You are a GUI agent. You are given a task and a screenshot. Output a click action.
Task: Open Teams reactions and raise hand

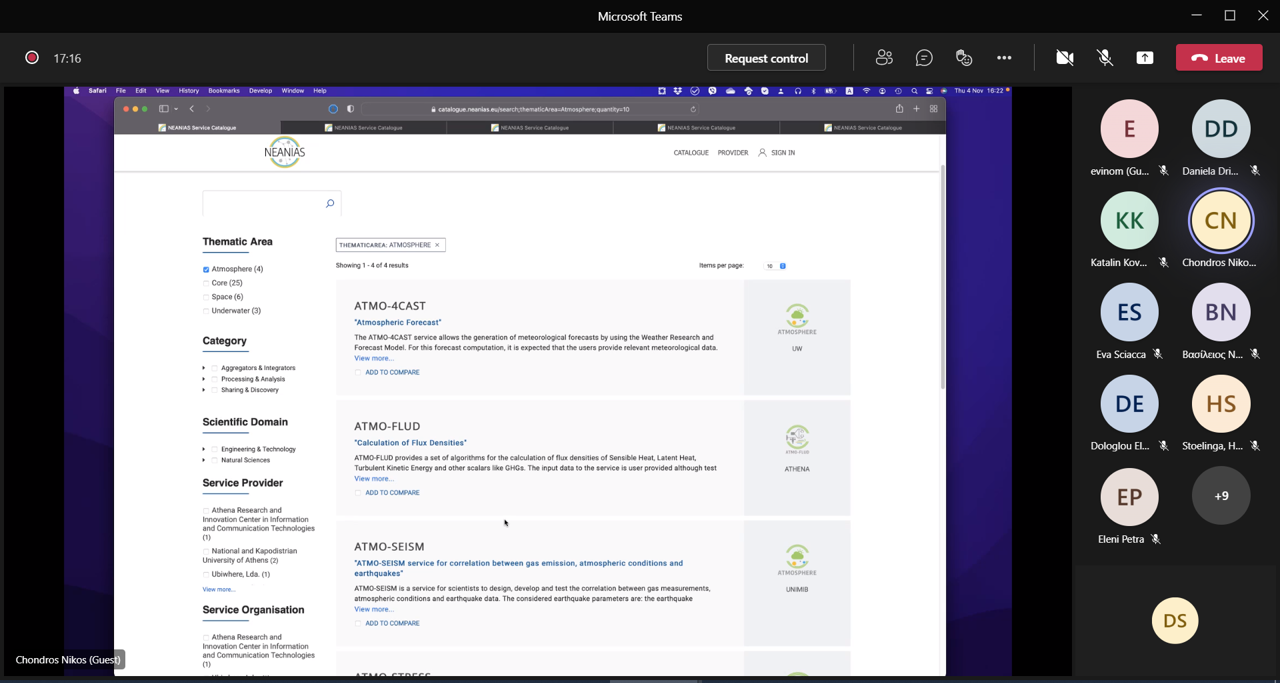point(964,58)
